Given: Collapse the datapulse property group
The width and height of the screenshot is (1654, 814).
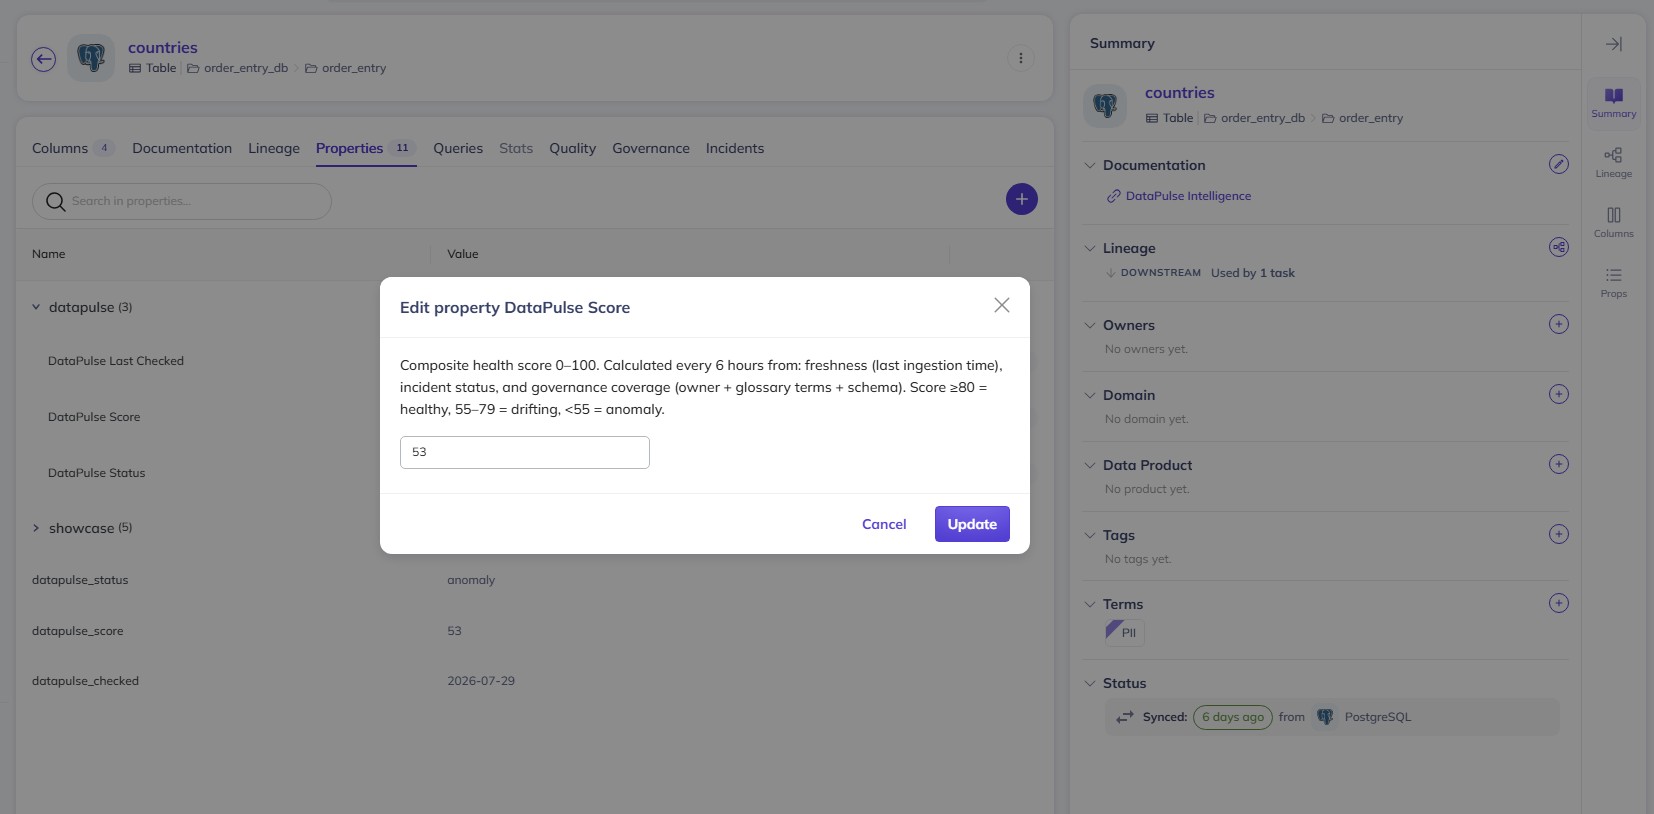Looking at the screenshot, I should point(36,307).
